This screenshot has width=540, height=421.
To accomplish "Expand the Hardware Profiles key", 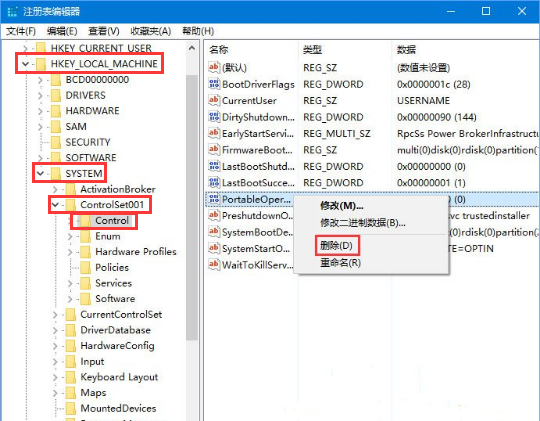I will click(x=70, y=252).
